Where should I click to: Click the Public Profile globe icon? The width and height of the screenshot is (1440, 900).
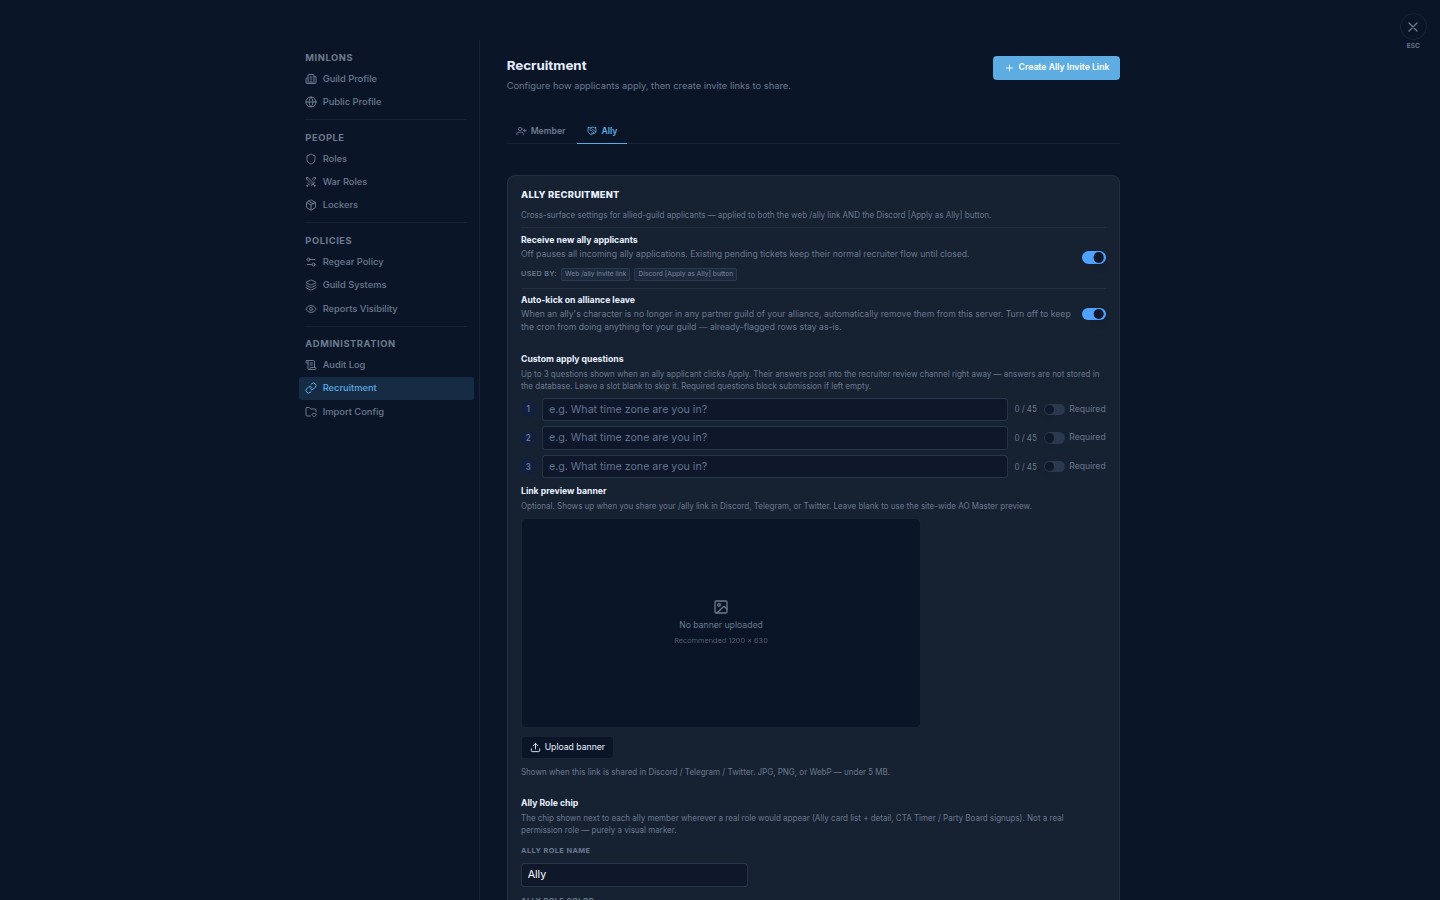[311, 102]
